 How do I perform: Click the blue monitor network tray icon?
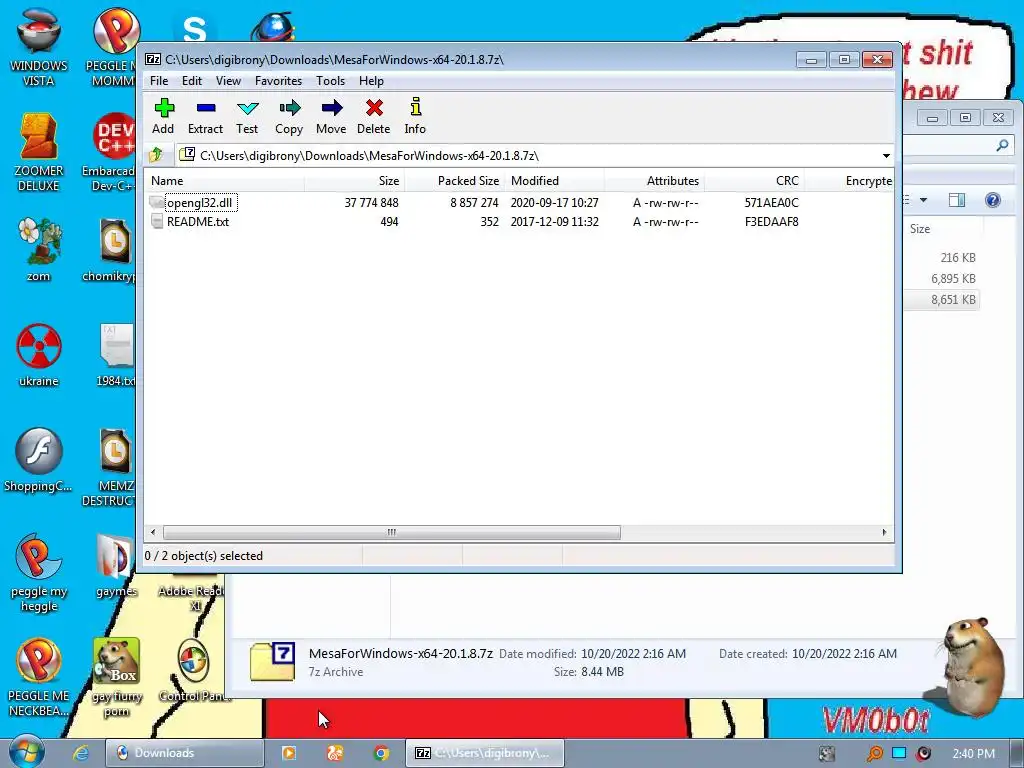click(x=899, y=753)
